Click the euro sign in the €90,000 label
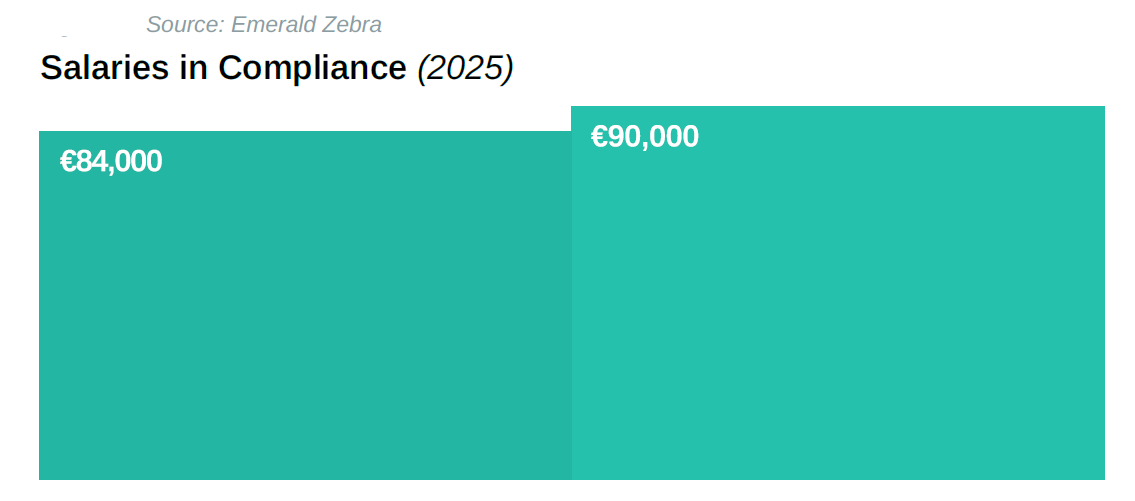Image resolution: width=1135 pixels, height=501 pixels. (599, 136)
